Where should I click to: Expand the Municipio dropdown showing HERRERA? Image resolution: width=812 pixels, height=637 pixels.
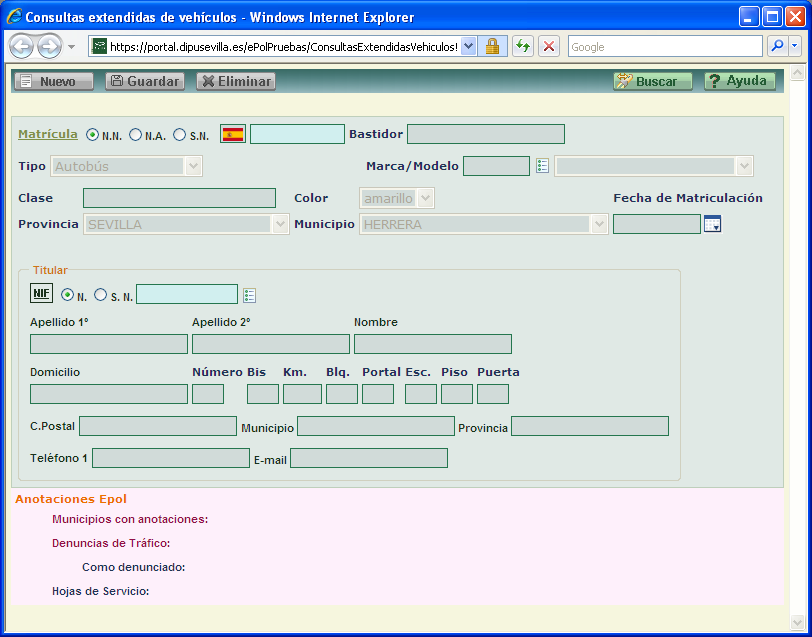(x=599, y=225)
